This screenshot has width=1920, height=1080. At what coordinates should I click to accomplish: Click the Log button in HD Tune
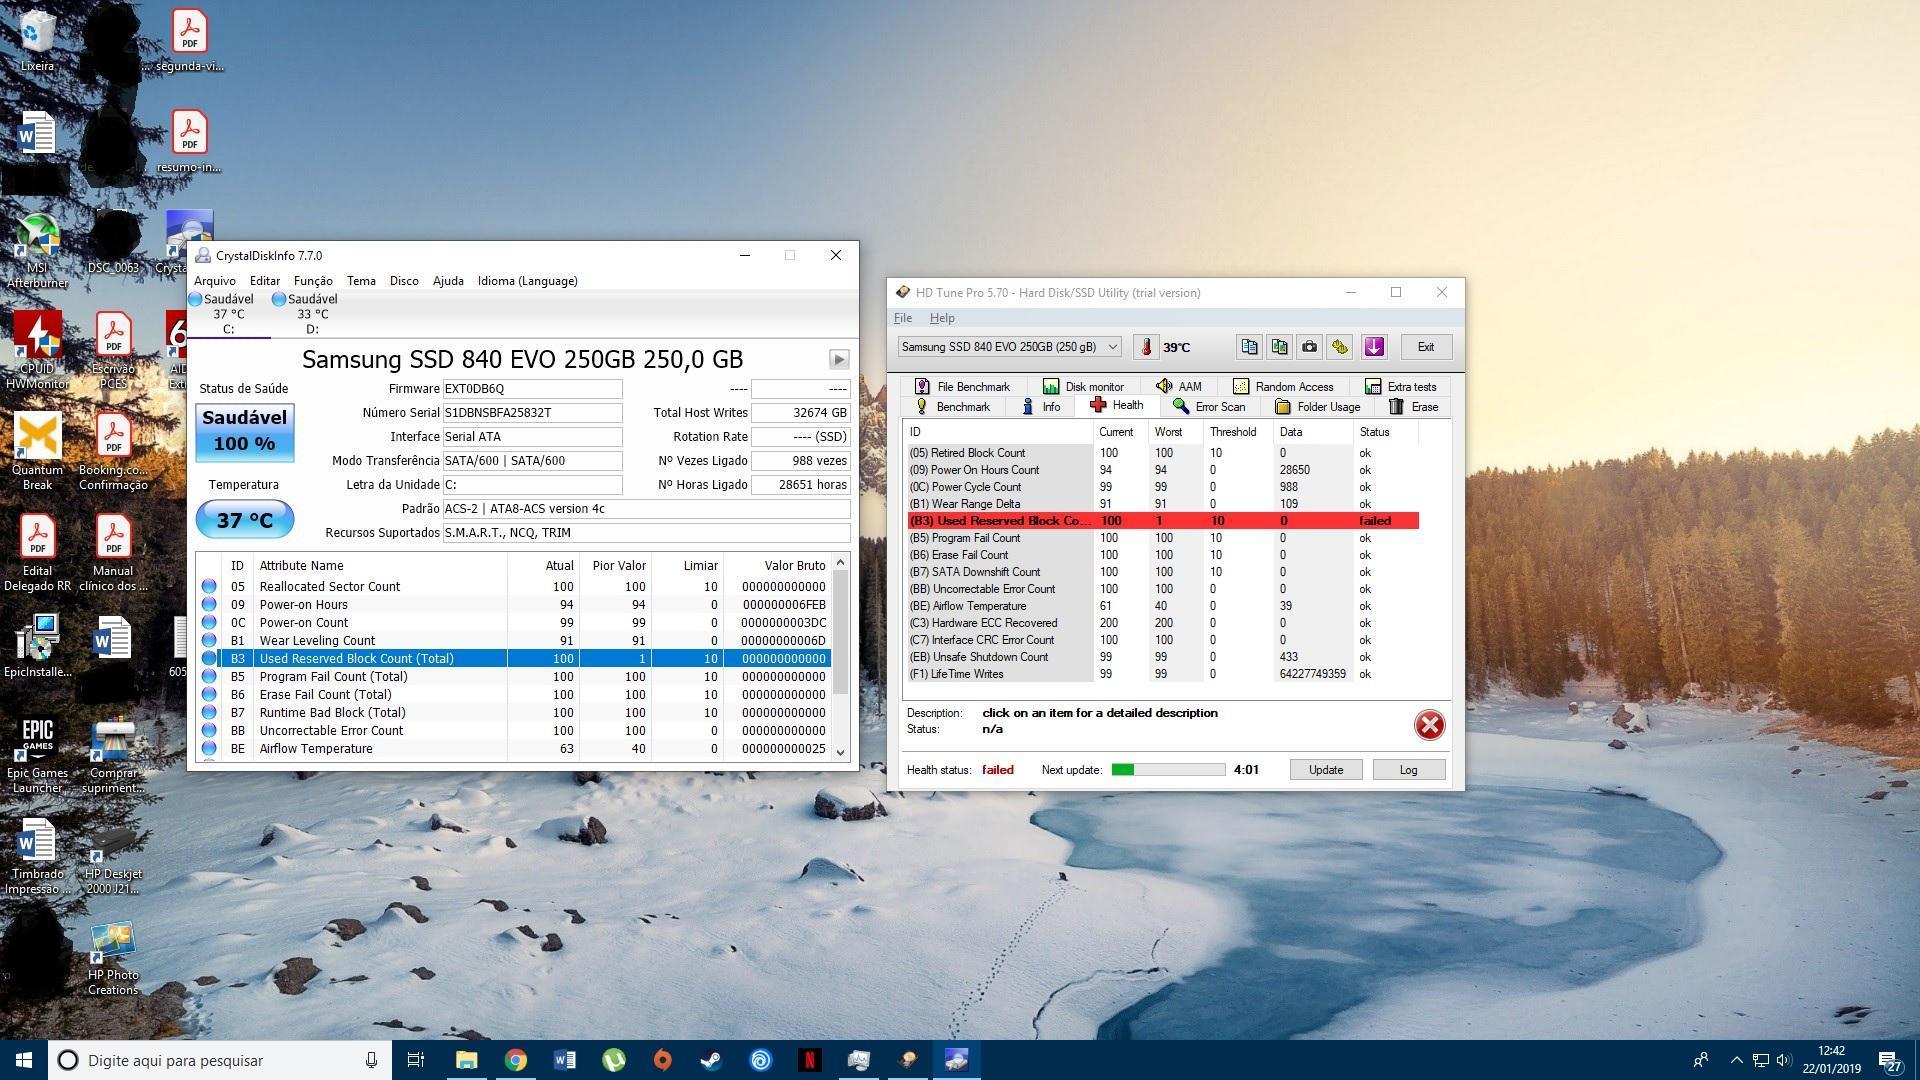click(x=1408, y=770)
